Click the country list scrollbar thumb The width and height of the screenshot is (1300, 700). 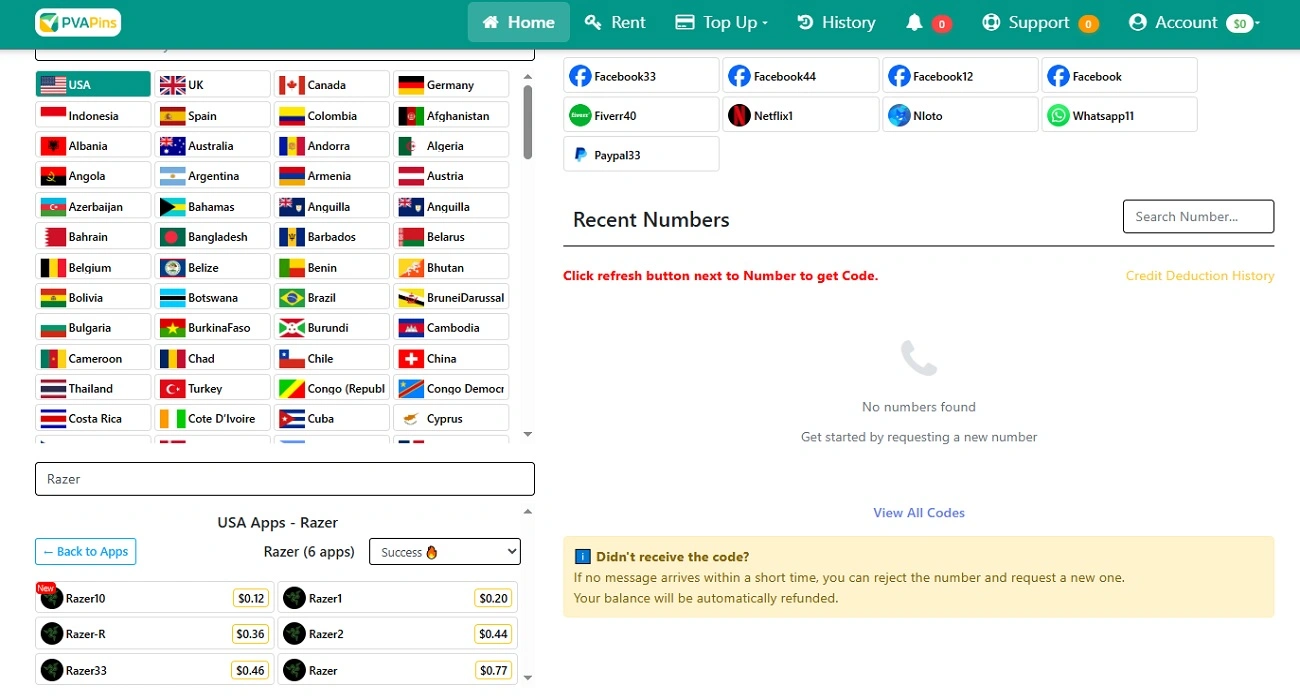click(528, 121)
